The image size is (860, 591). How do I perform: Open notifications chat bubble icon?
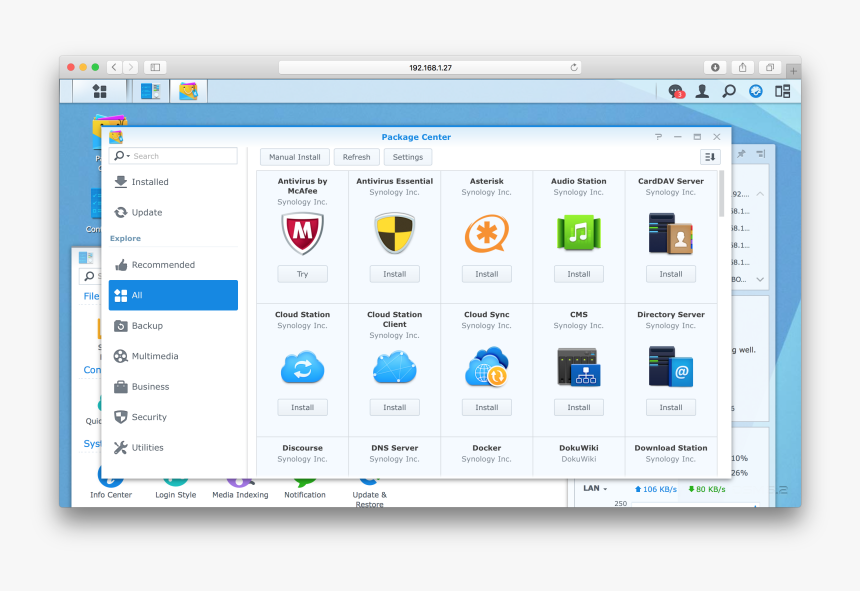point(676,91)
